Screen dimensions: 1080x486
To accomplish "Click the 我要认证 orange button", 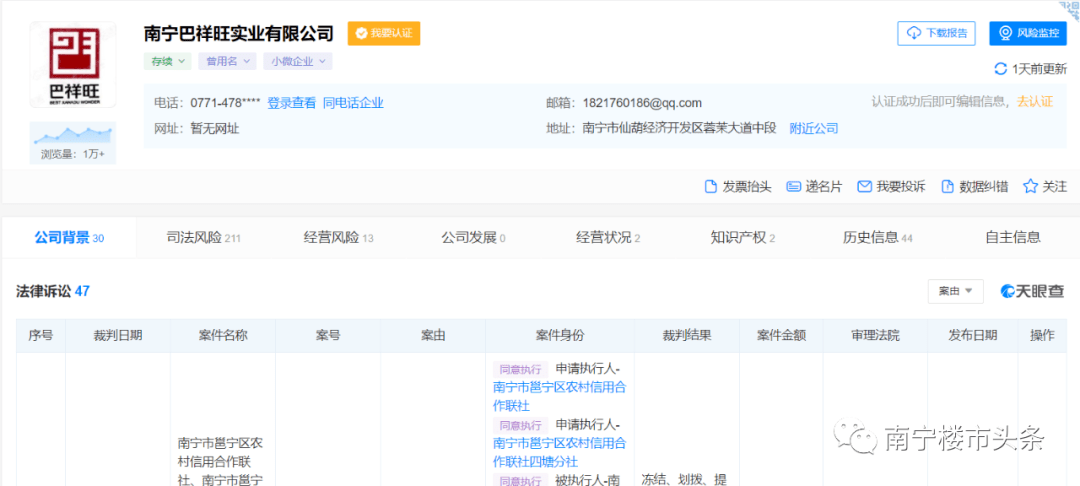I will click(384, 33).
